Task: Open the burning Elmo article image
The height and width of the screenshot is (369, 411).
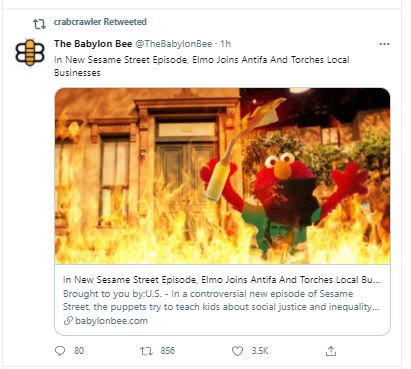Action: click(x=222, y=176)
